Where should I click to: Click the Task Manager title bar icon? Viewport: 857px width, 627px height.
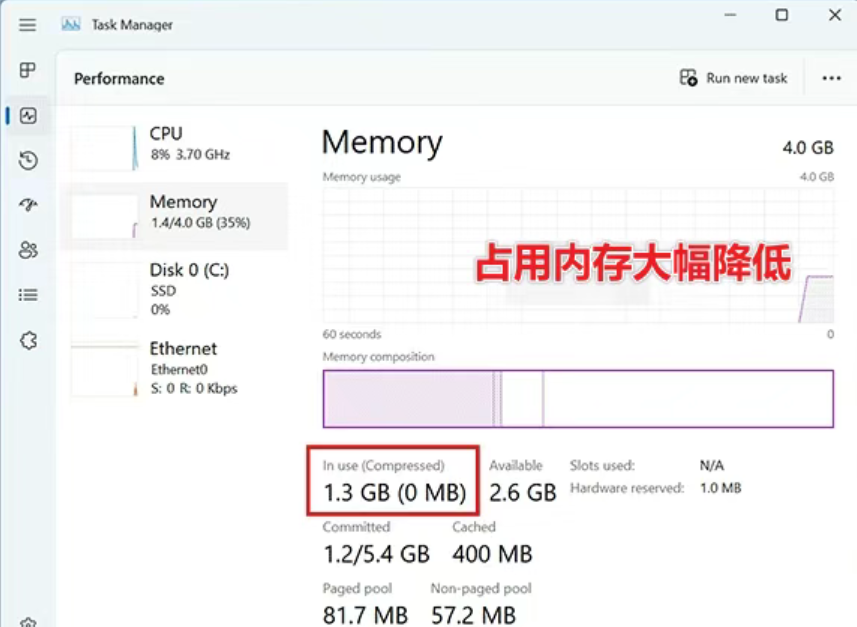[71, 25]
